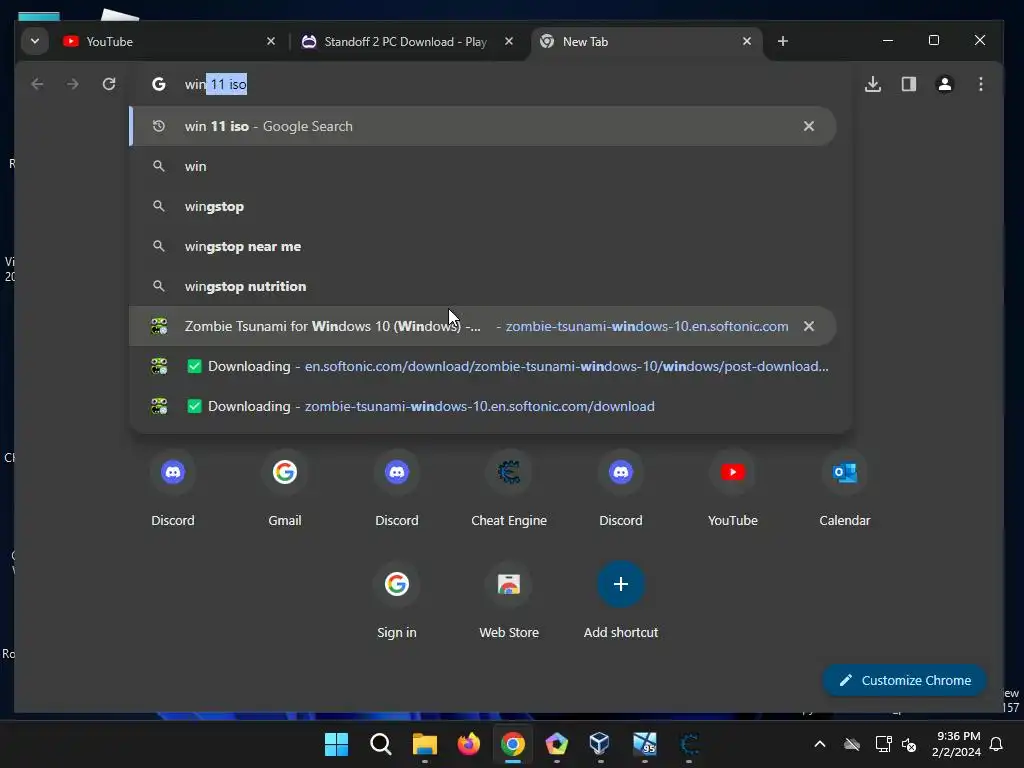Viewport: 1024px width, 768px height.
Task: Remove the win 11 iso history suggestion
Action: 808,126
